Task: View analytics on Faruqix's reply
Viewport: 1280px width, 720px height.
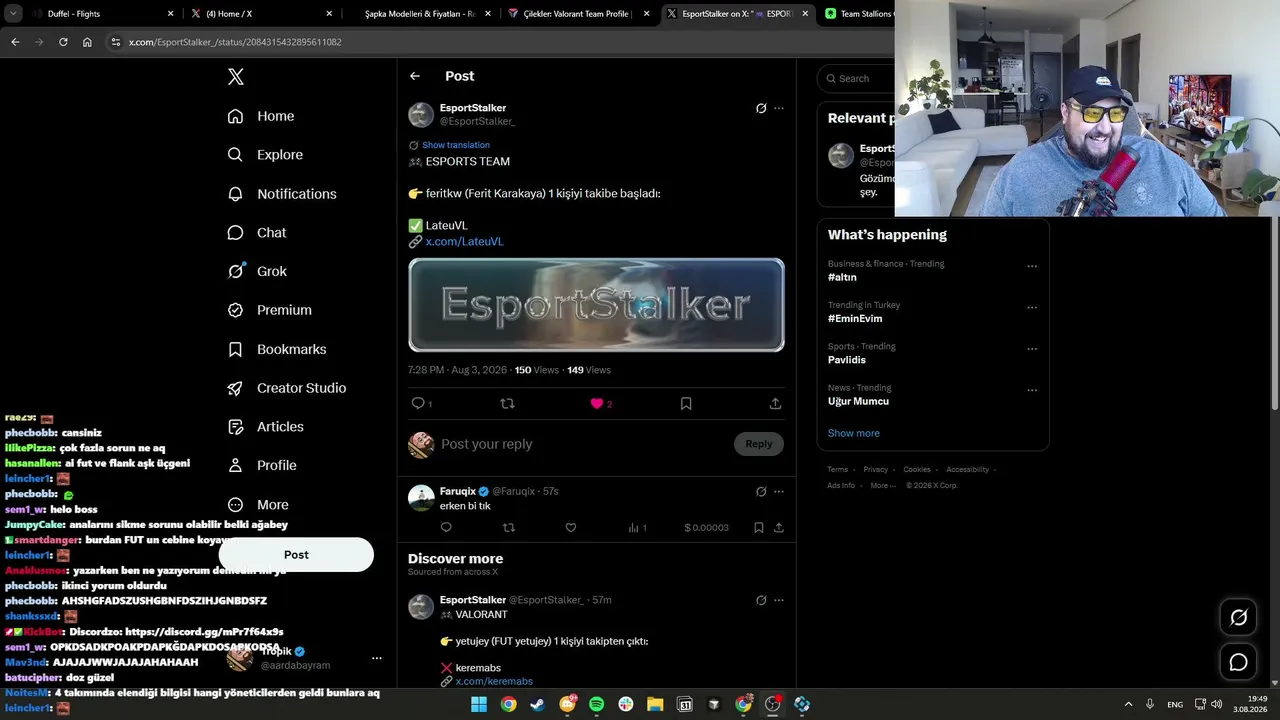Action: (x=637, y=527)
